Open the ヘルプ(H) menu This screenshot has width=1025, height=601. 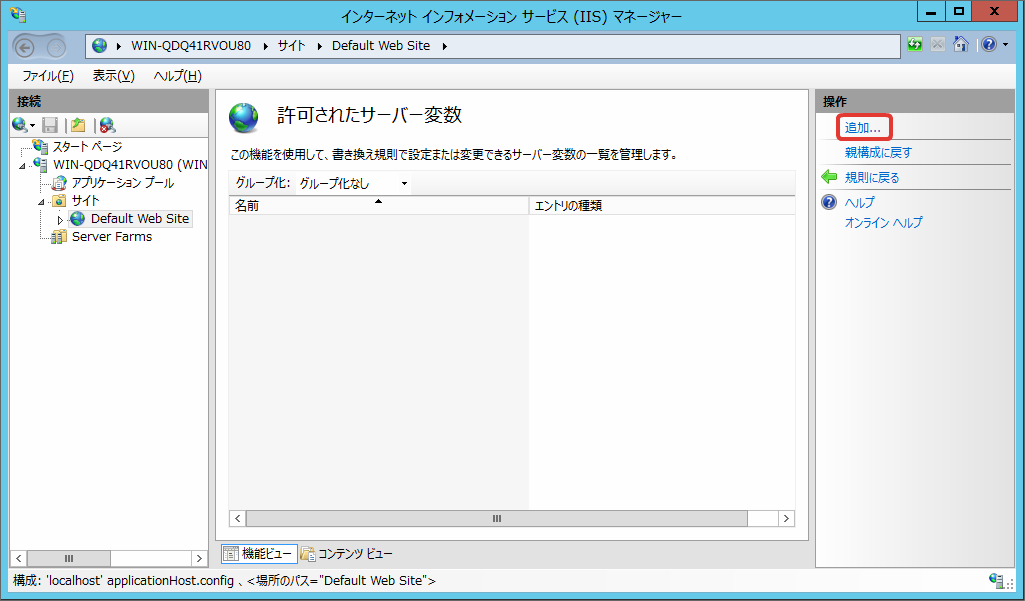point(178,76)
